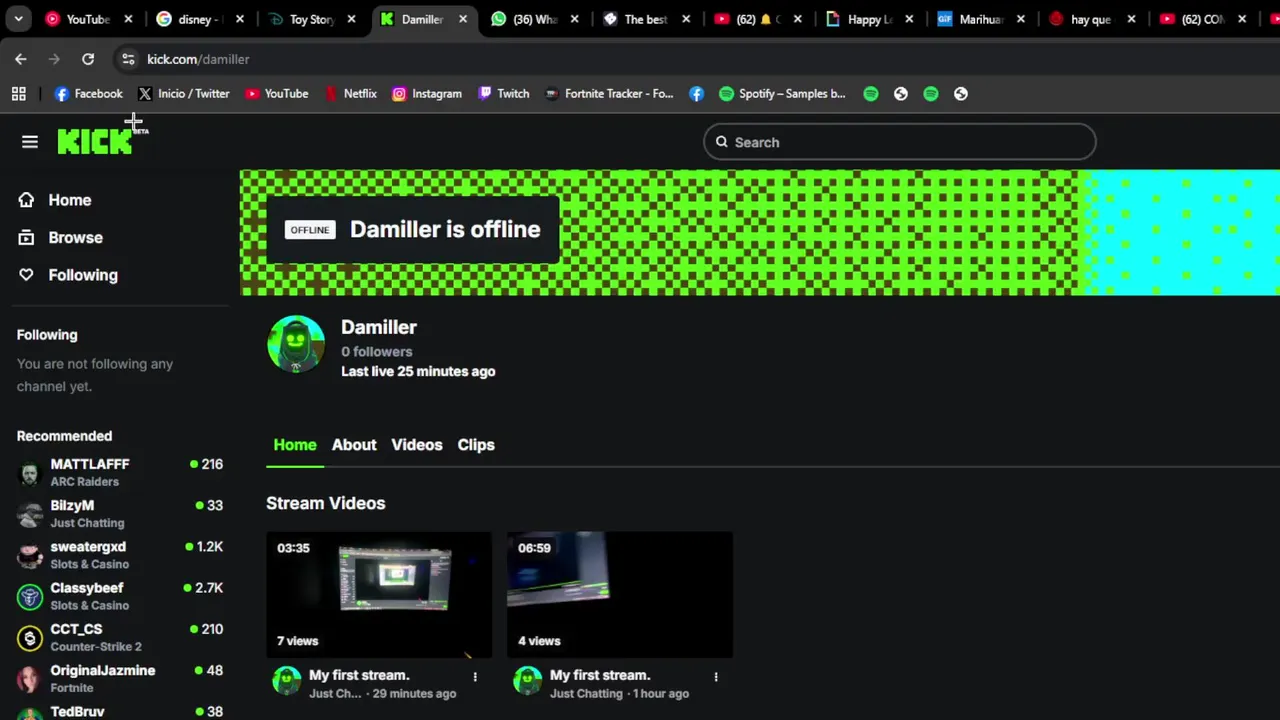Open the Netflix bookmark

pos(350,94)
